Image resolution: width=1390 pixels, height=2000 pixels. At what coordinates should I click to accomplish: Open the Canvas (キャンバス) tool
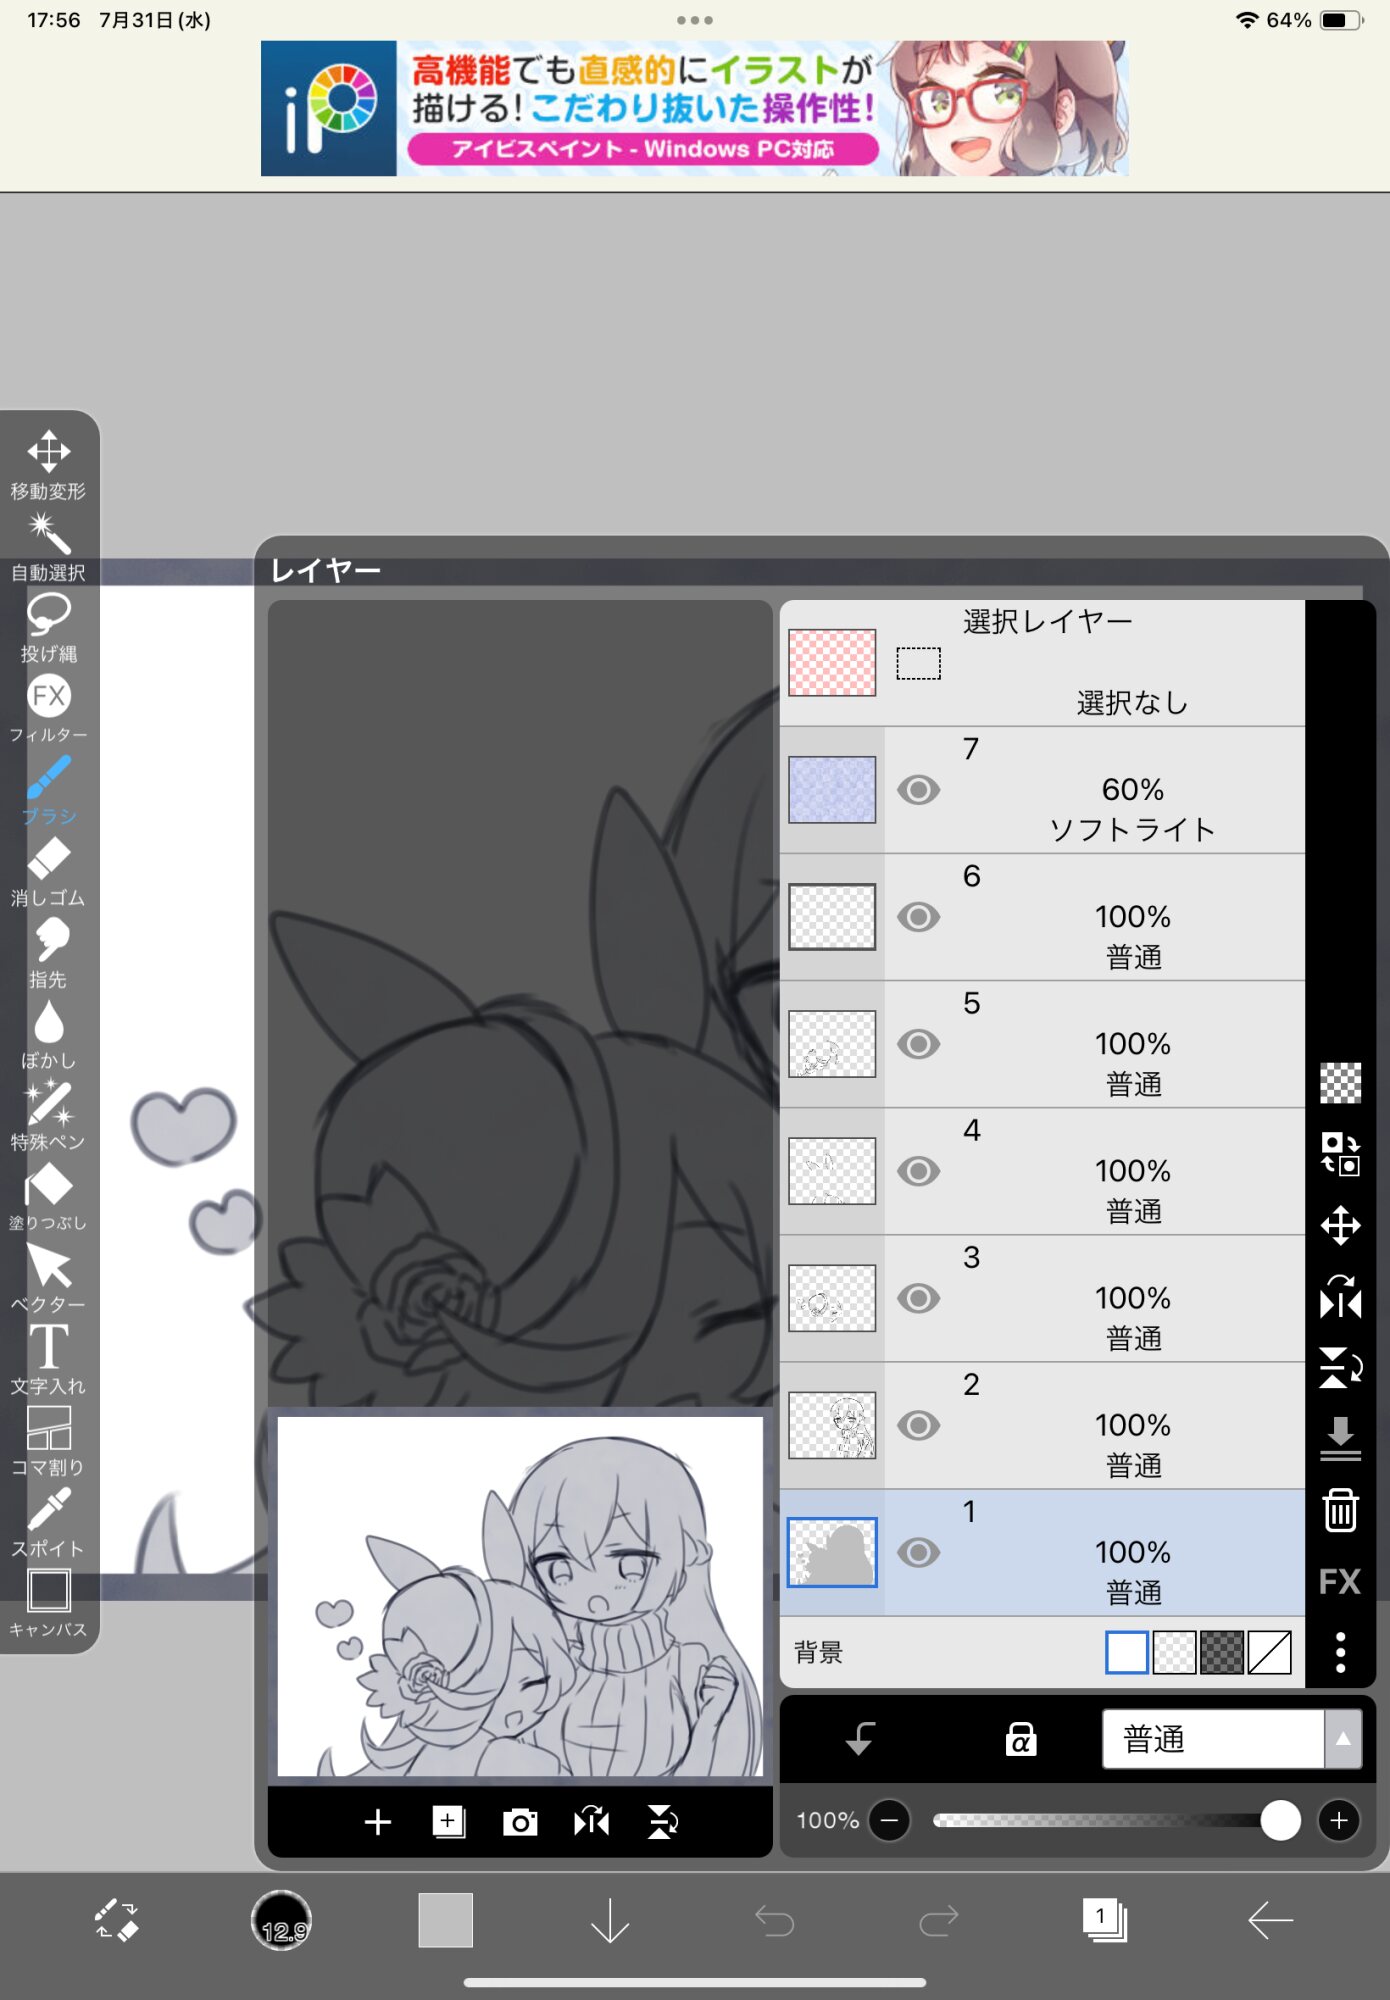coord(48,1603)
